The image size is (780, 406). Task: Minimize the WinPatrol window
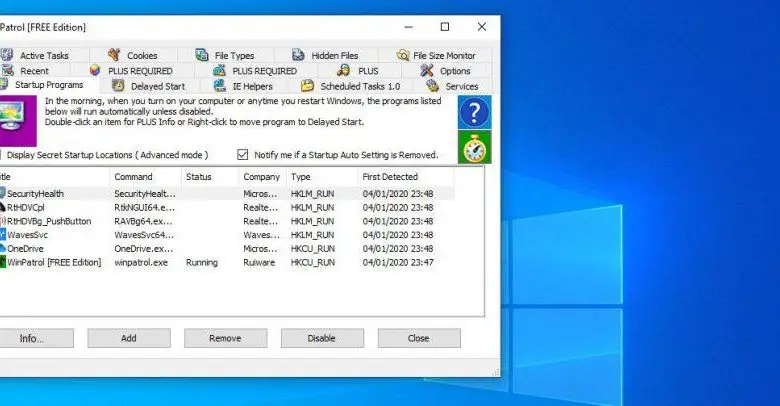[408, 27]
